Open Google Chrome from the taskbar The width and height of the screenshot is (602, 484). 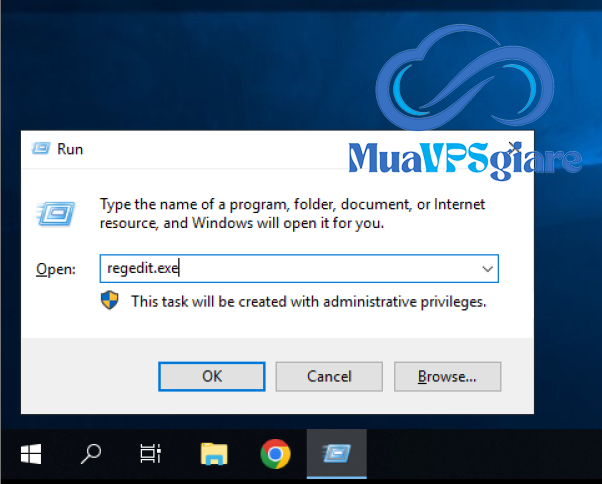point(274,455)
